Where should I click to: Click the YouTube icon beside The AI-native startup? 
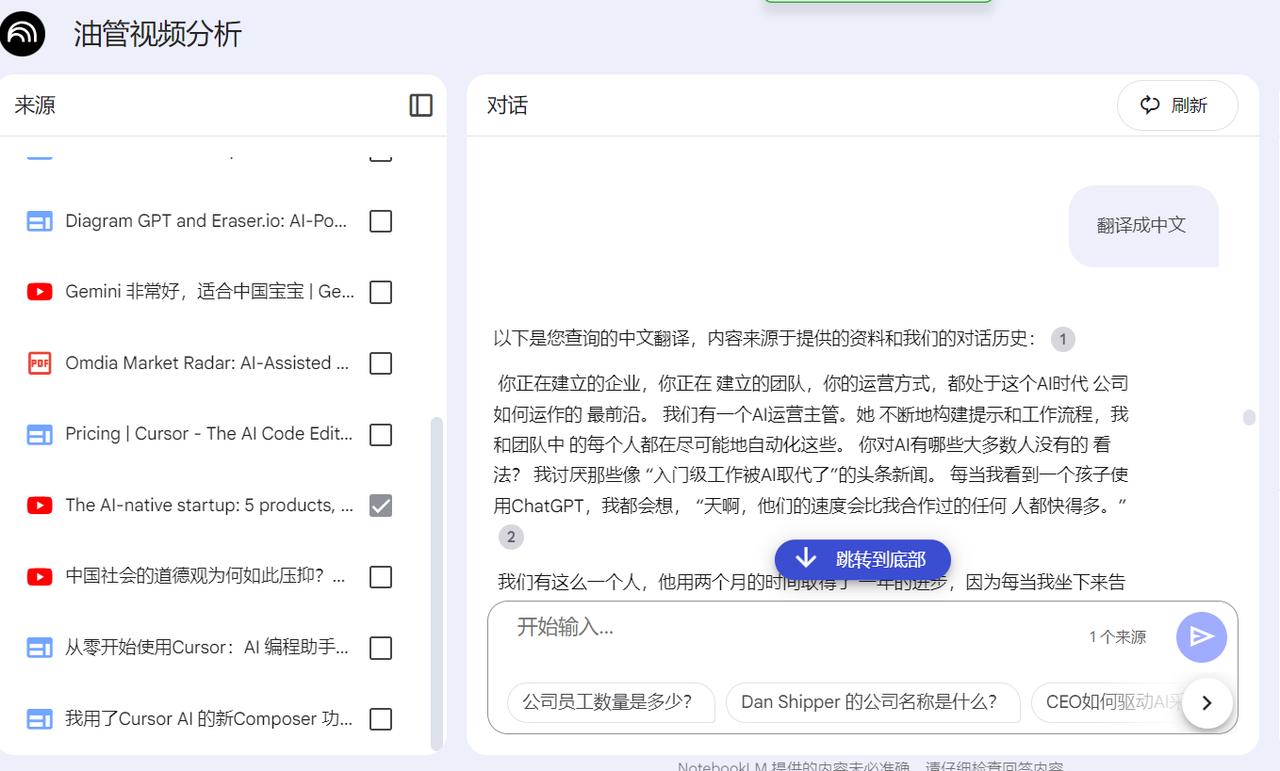(x=40, y=505)
